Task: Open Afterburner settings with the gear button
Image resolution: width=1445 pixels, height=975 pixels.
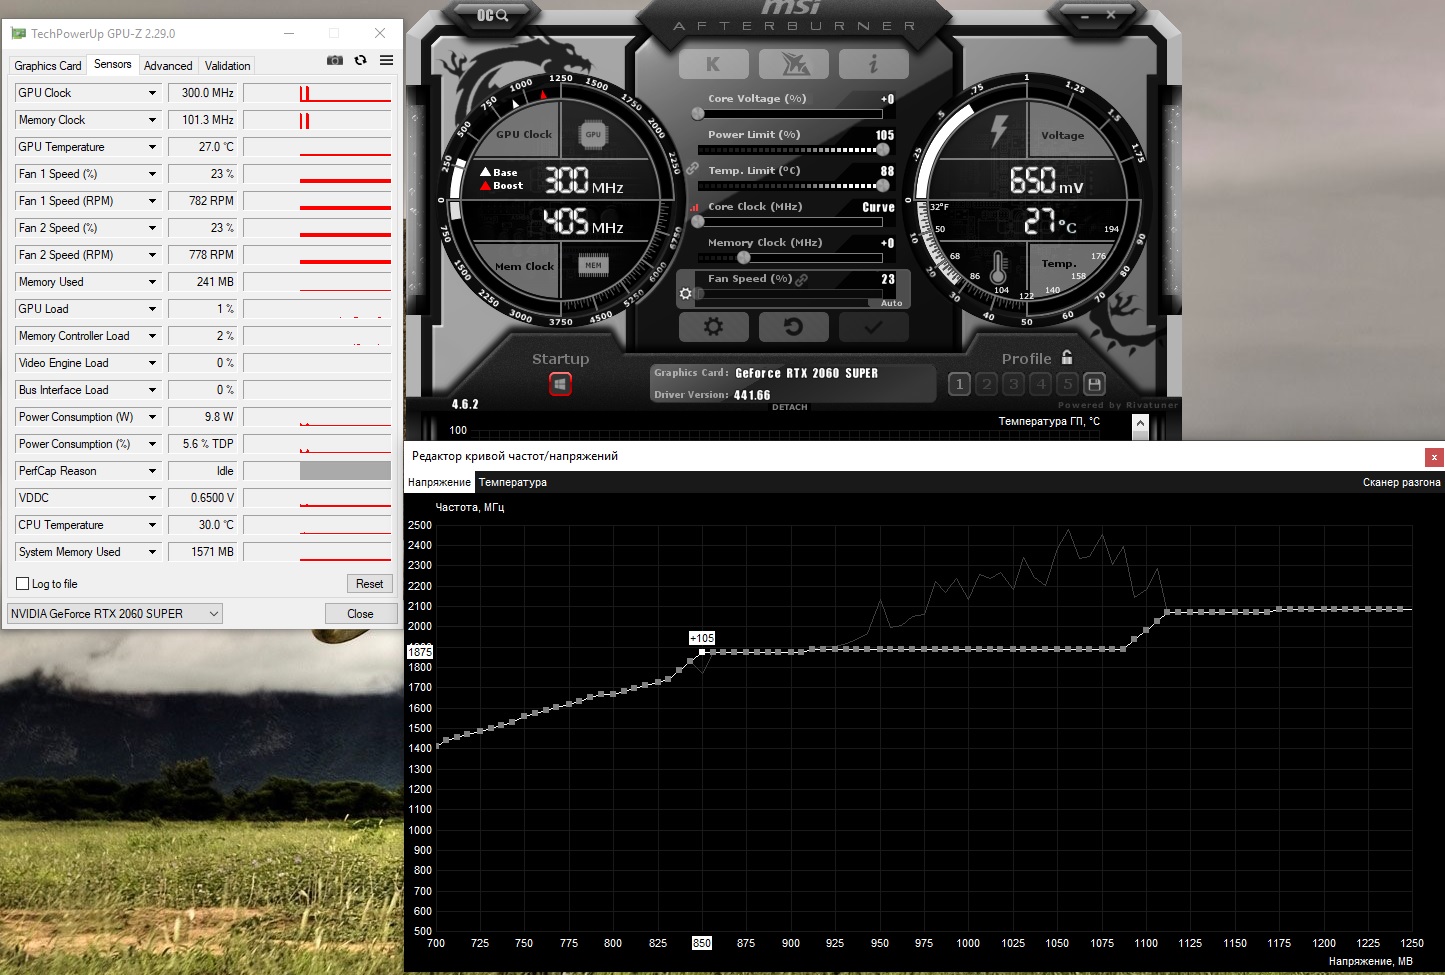Action: [x=713, y=327]
